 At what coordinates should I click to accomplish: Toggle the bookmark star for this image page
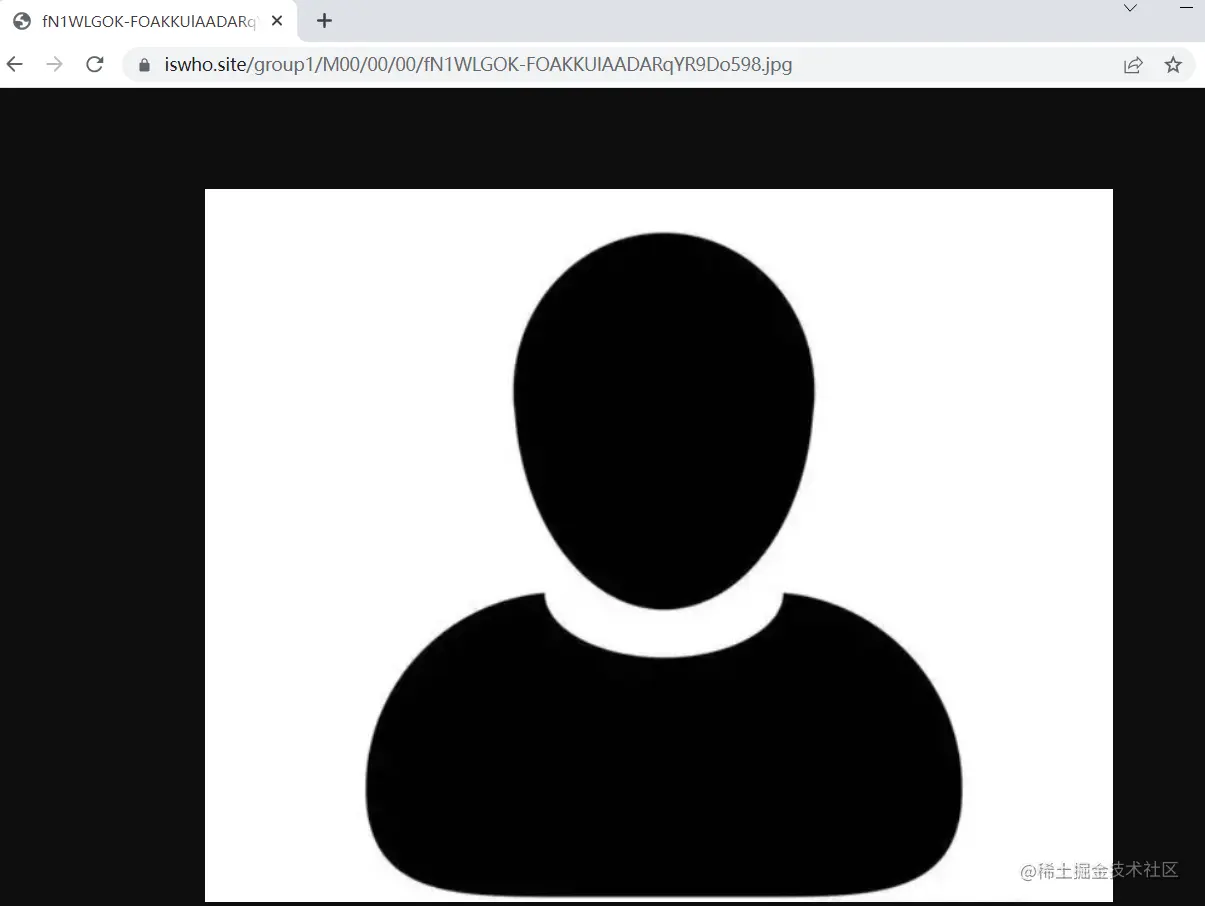point(1172,64)
